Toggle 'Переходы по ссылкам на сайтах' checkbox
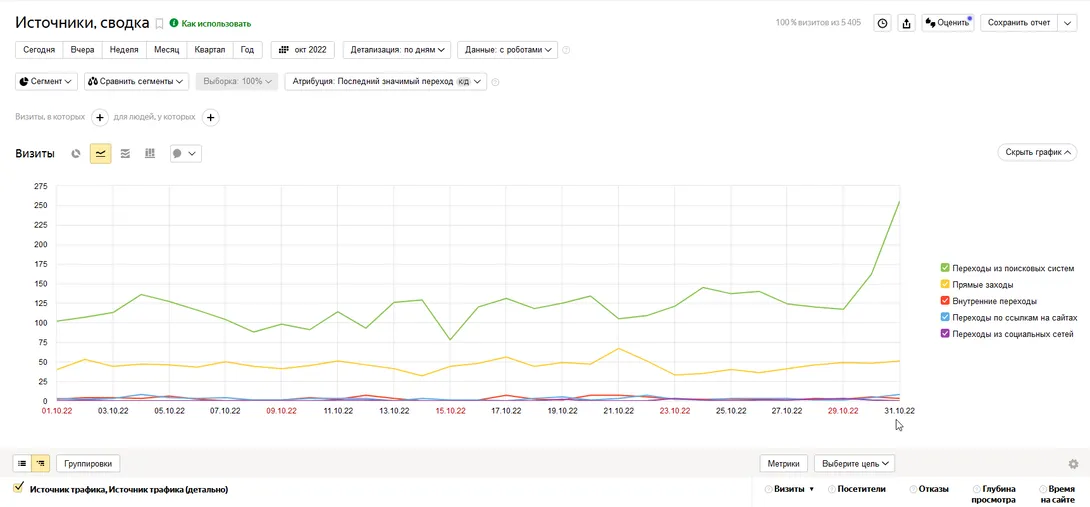The height and width of the screenshot is (507, 1090). [x=945, y=317]
